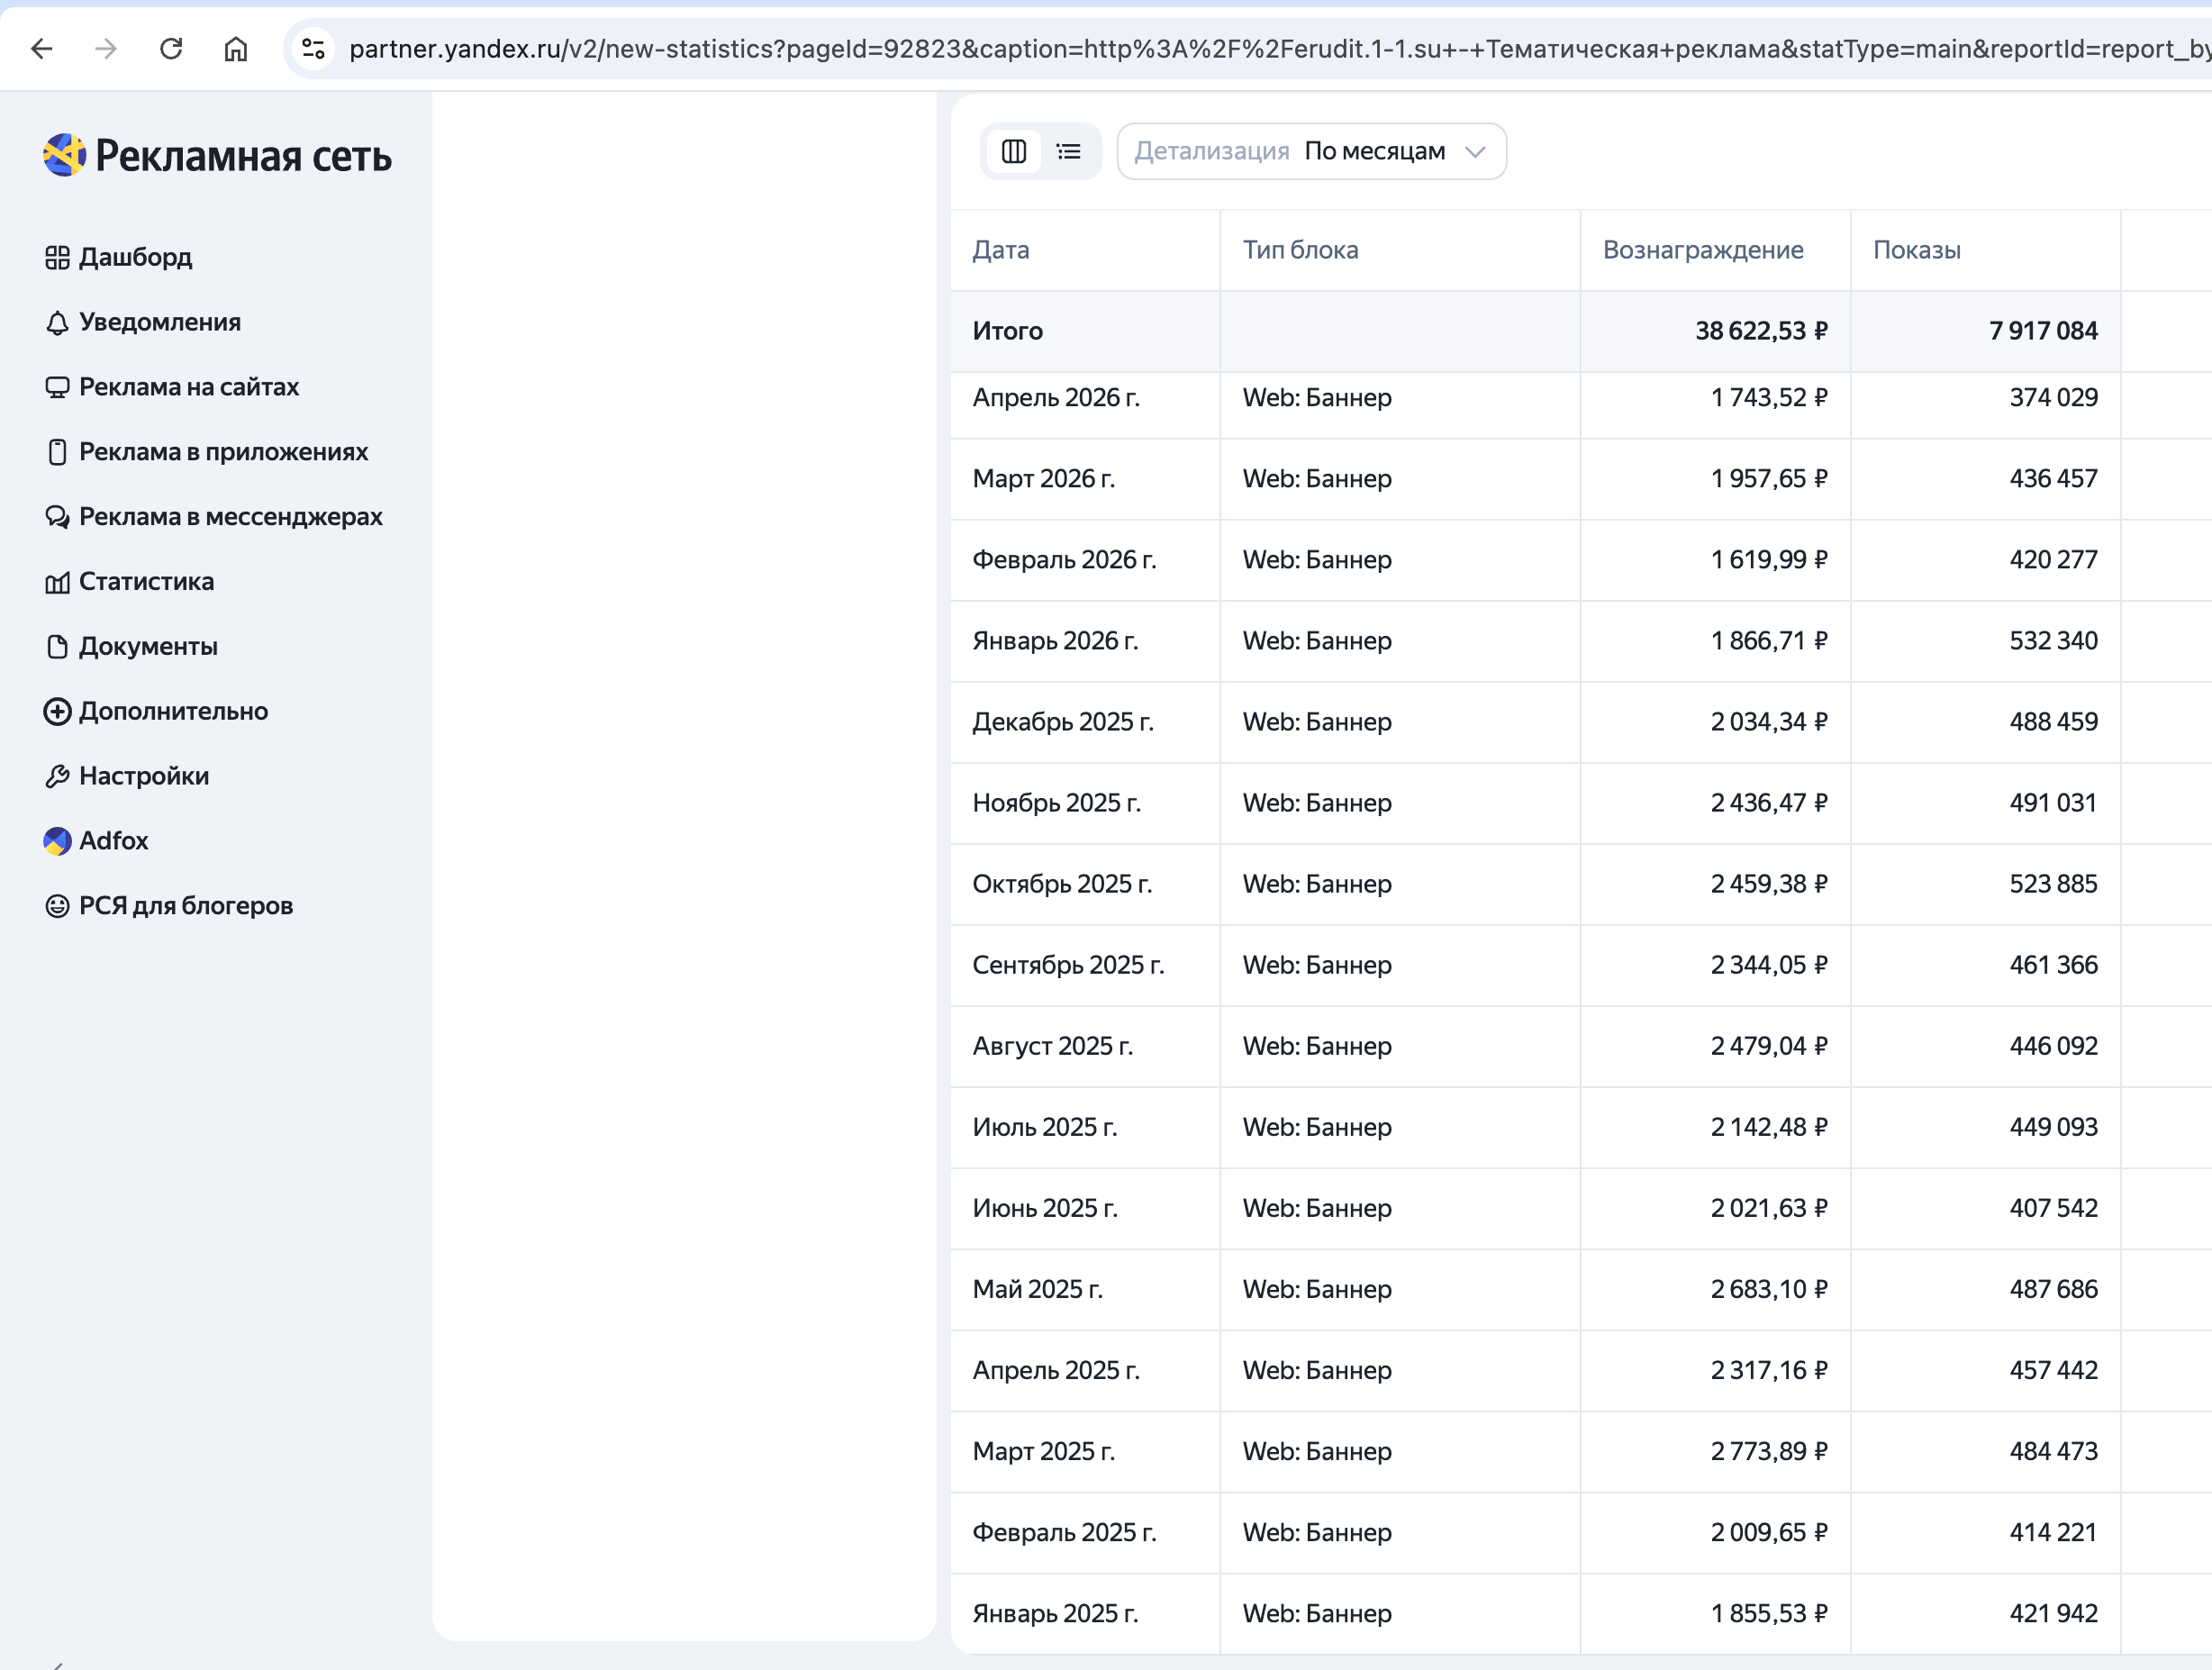Open Уведомления menu item
This screenshot has width=2212, height=1670.
point(160,322)
